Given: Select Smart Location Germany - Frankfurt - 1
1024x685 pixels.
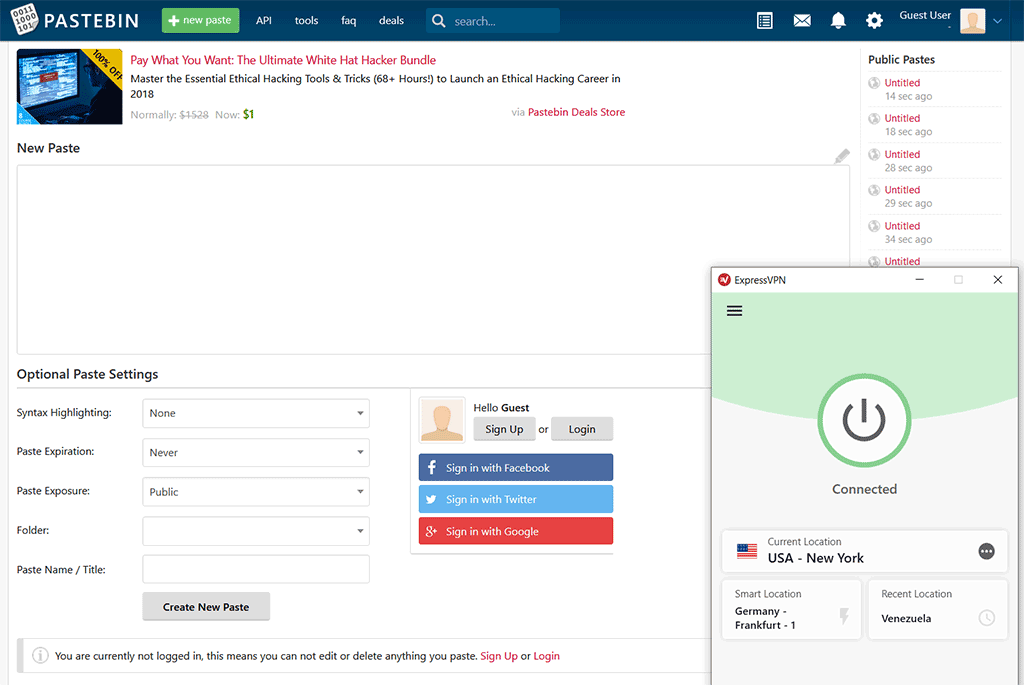Looking at the screenshot, I should (792, 610).
